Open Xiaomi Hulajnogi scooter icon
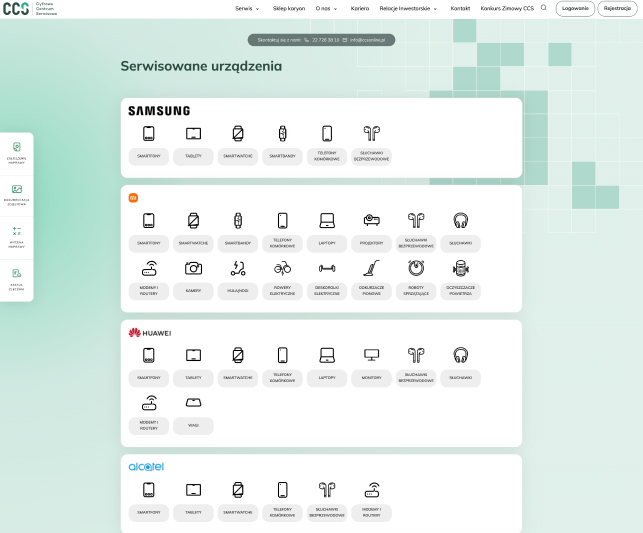Viewport: 643px width, 533px height. click(238, 267)
